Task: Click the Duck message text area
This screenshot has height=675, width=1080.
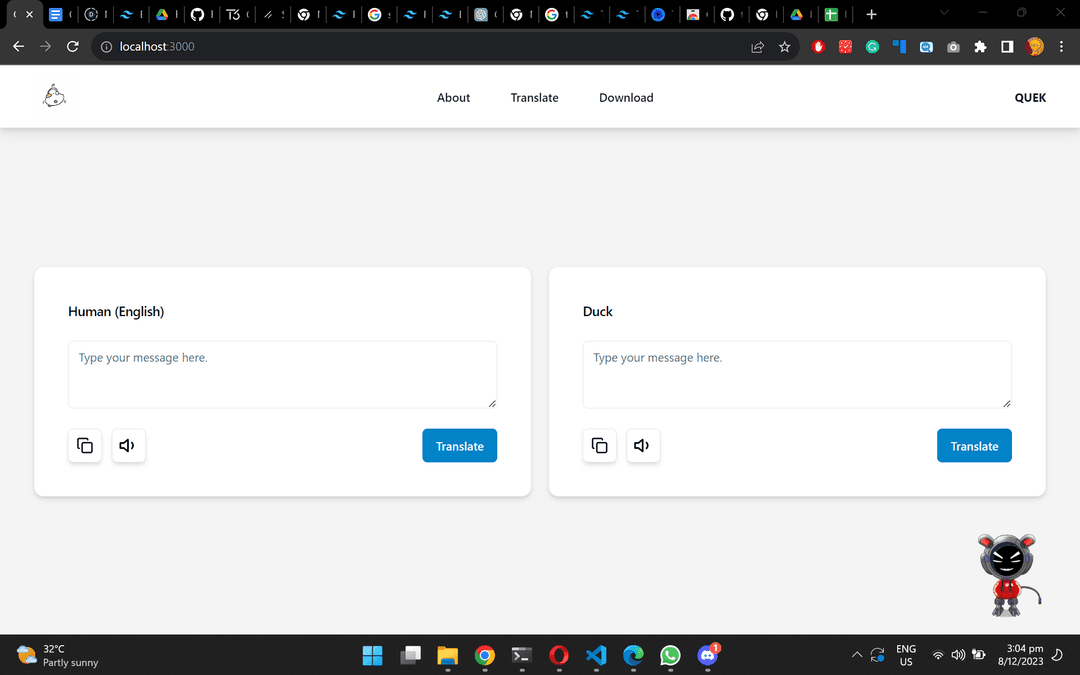Action: pos(797,375)
